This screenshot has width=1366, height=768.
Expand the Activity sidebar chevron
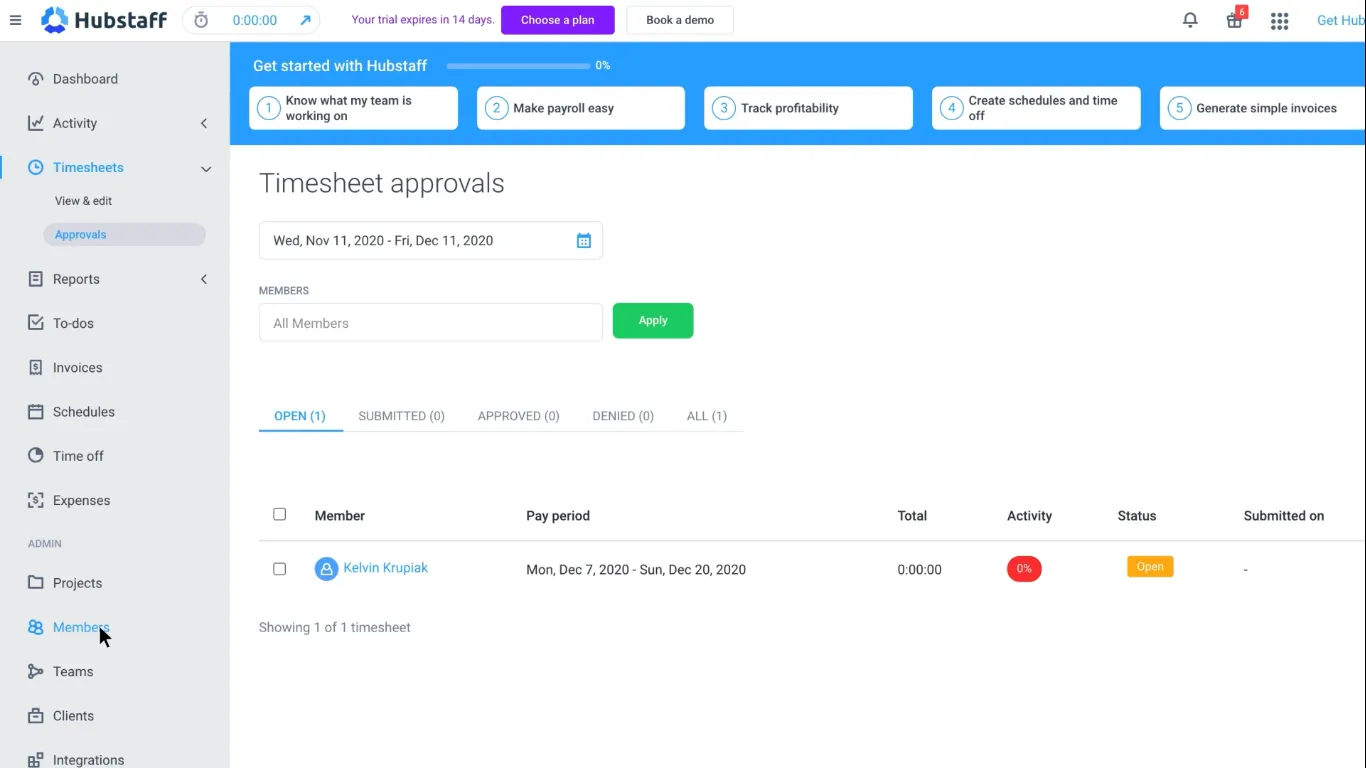click(x=204, y=123)
